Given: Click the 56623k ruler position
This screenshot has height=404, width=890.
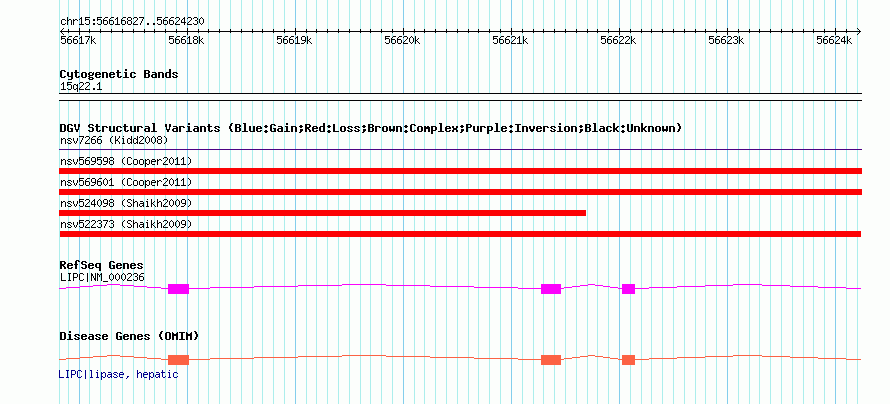Looking at the screenshot, I should tap(727, 40).
